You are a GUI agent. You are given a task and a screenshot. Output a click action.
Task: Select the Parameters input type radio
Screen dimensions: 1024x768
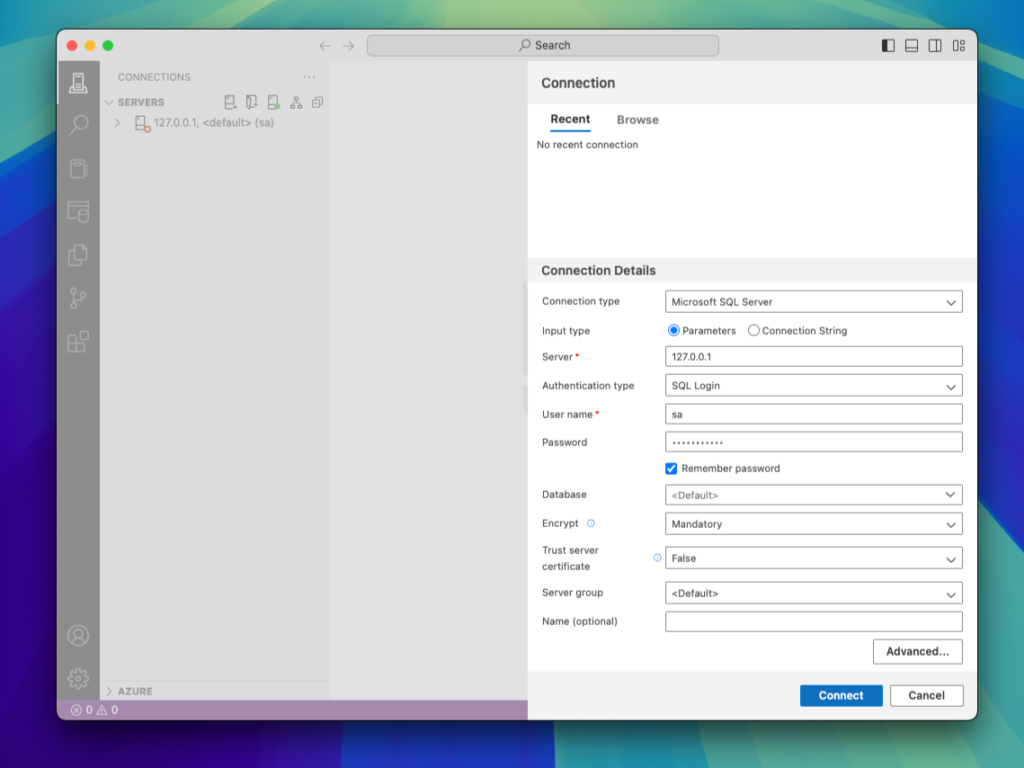pos(673,330)
